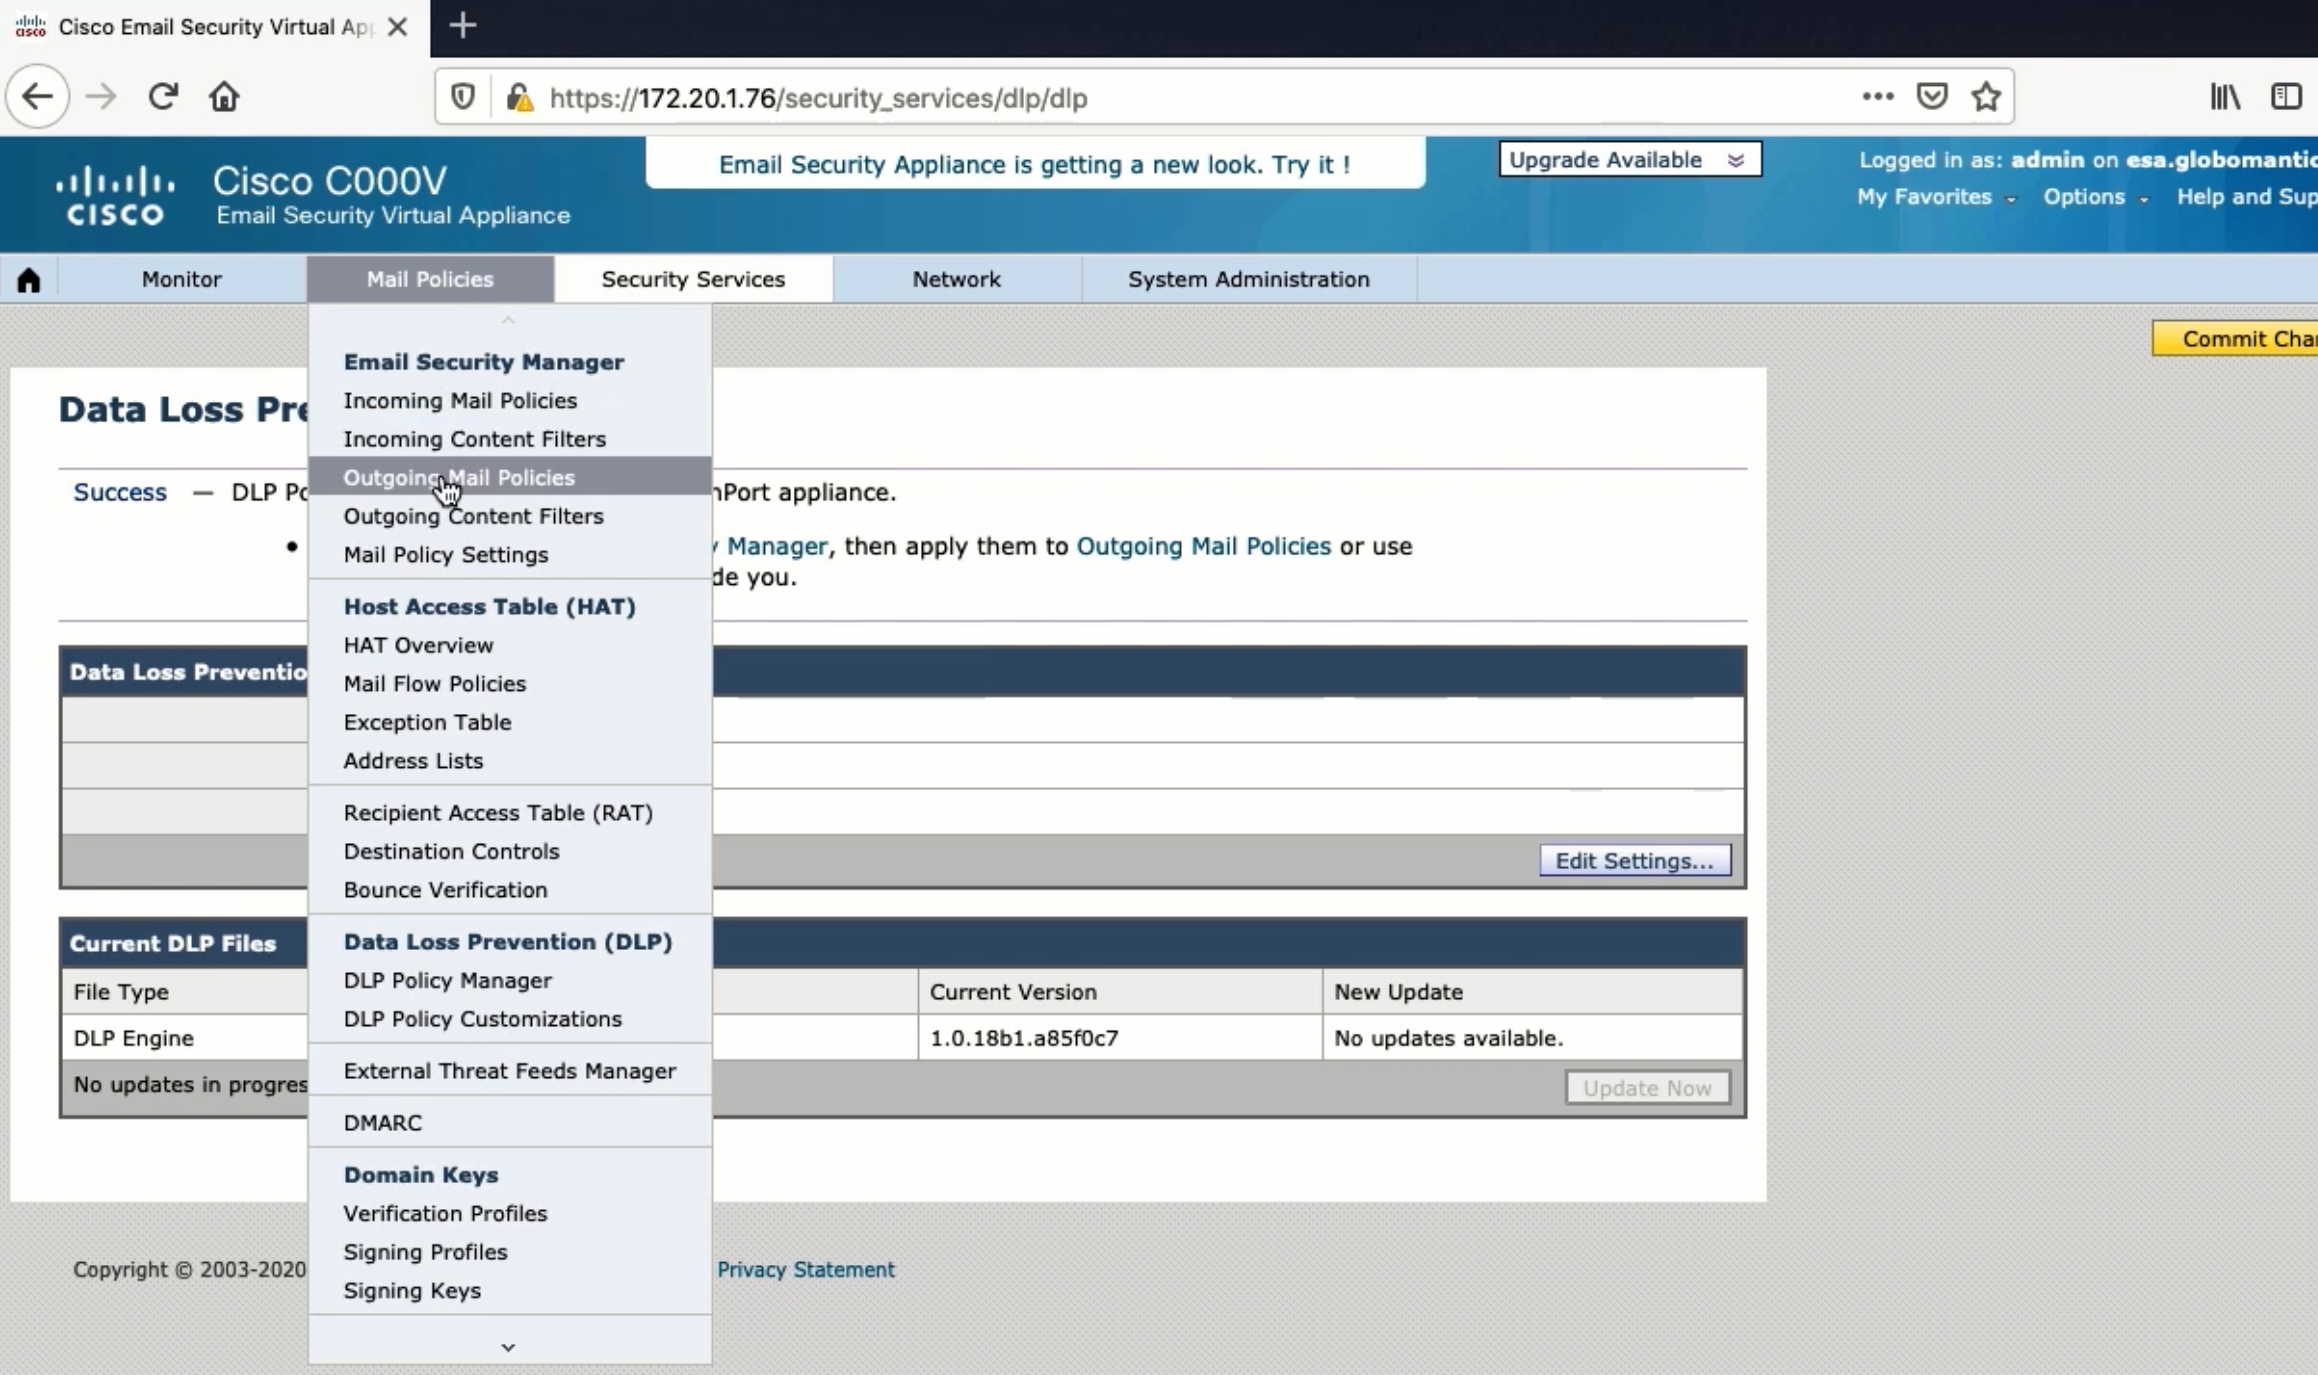The image size is (2318, 1375).
Task: Try the new look banner link
Action: coord(1035,164)
